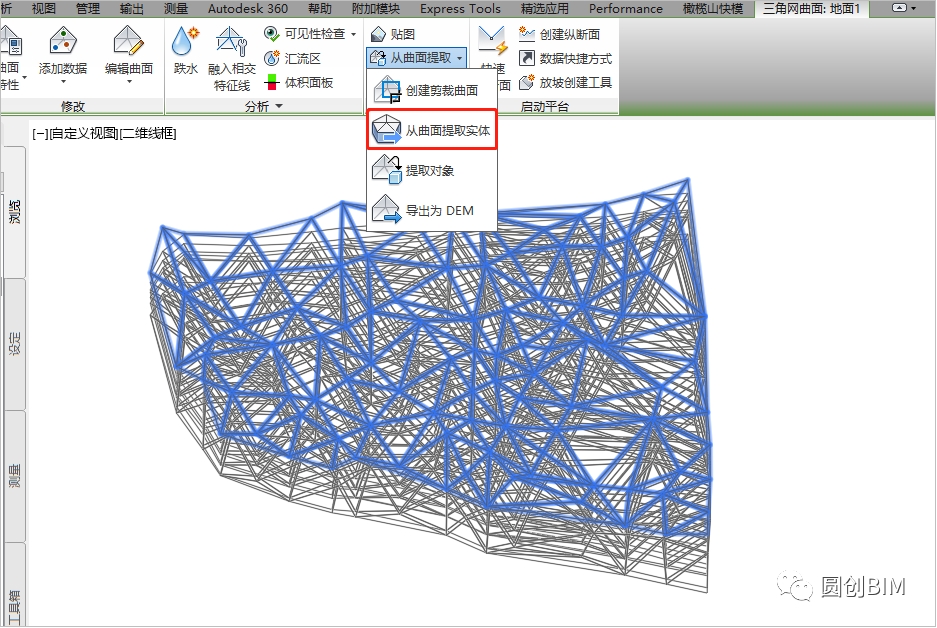
Task: Open the 橄榄山快模 tab
Action: point(713,8)
